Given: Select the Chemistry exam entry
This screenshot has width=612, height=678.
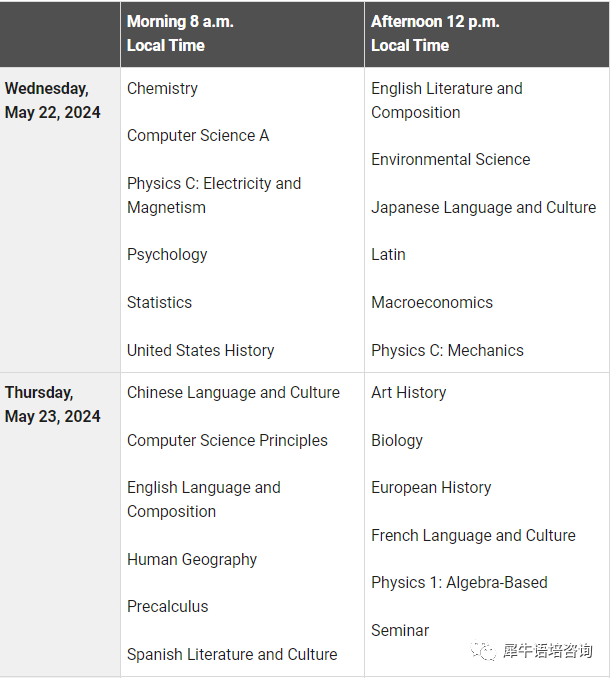Looking at the screenshot, I should (x=162, y=89).
